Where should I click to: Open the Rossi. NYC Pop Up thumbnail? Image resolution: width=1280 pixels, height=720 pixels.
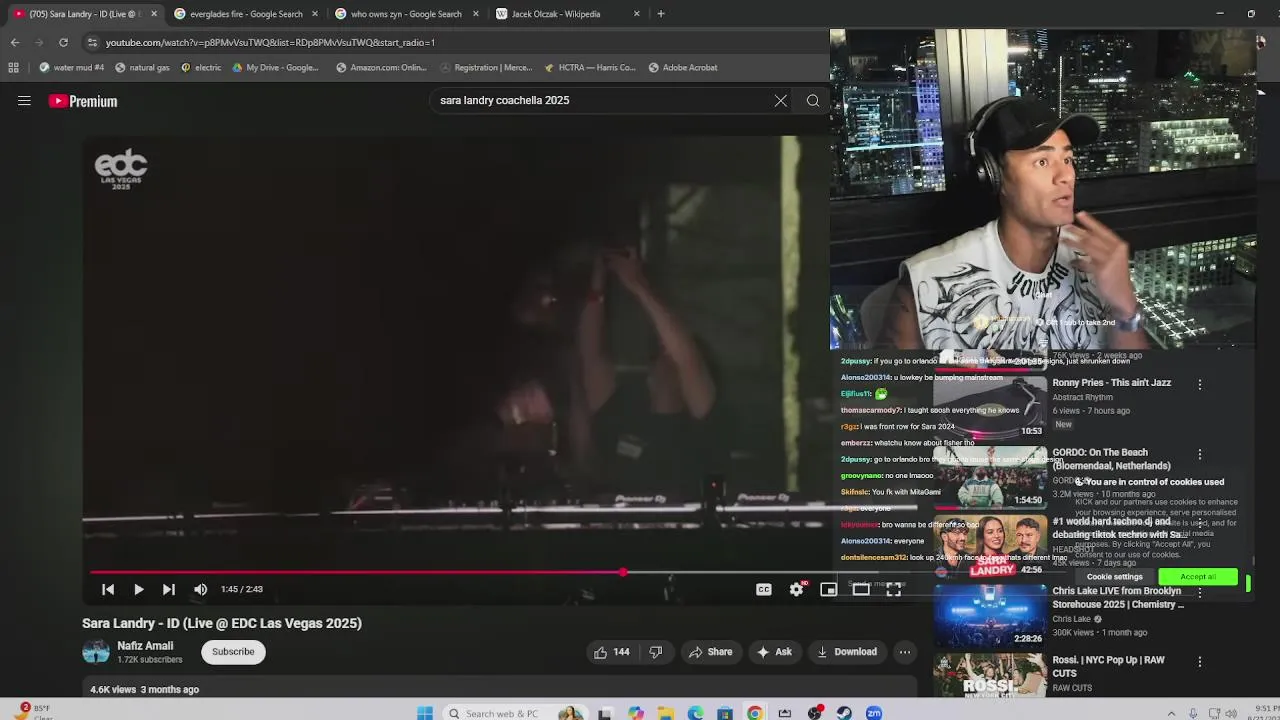(990, 675)
